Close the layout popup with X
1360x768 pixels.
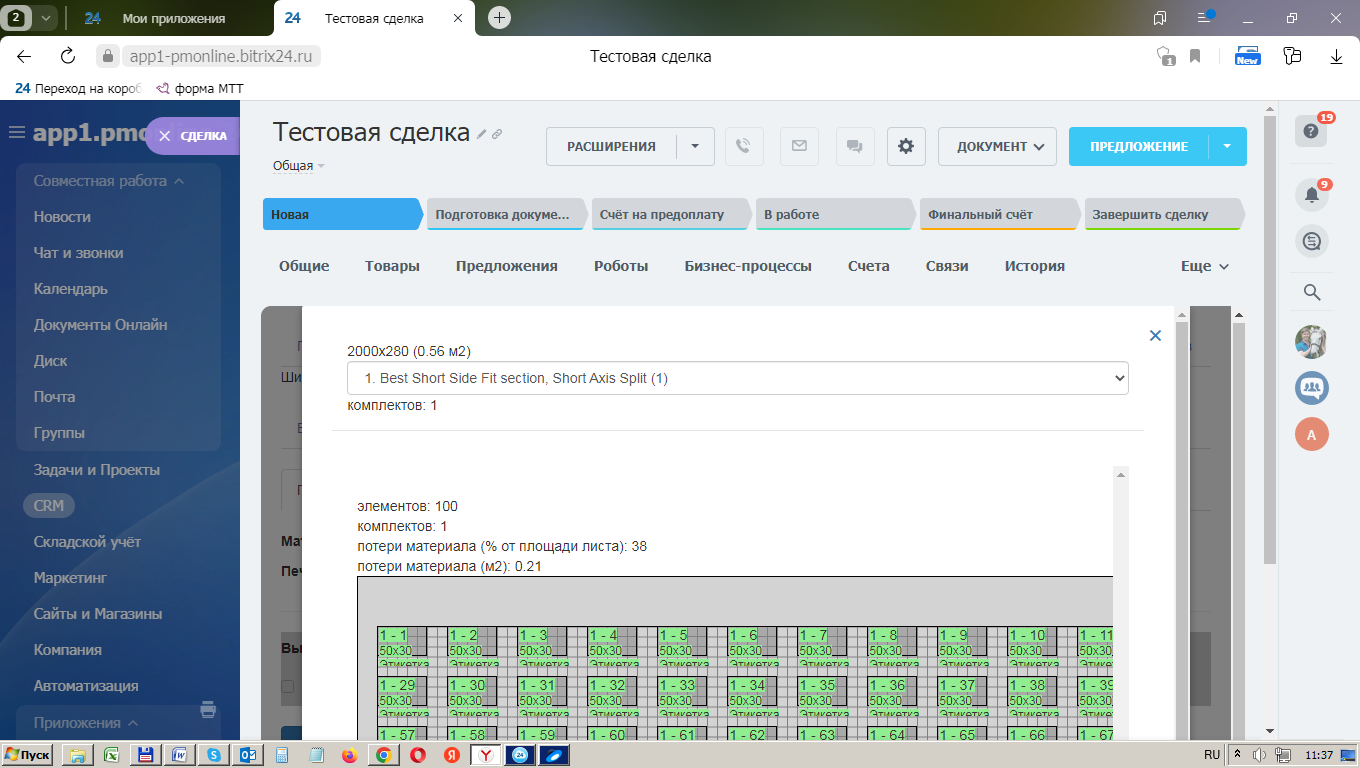click(x=1155, y=336)
